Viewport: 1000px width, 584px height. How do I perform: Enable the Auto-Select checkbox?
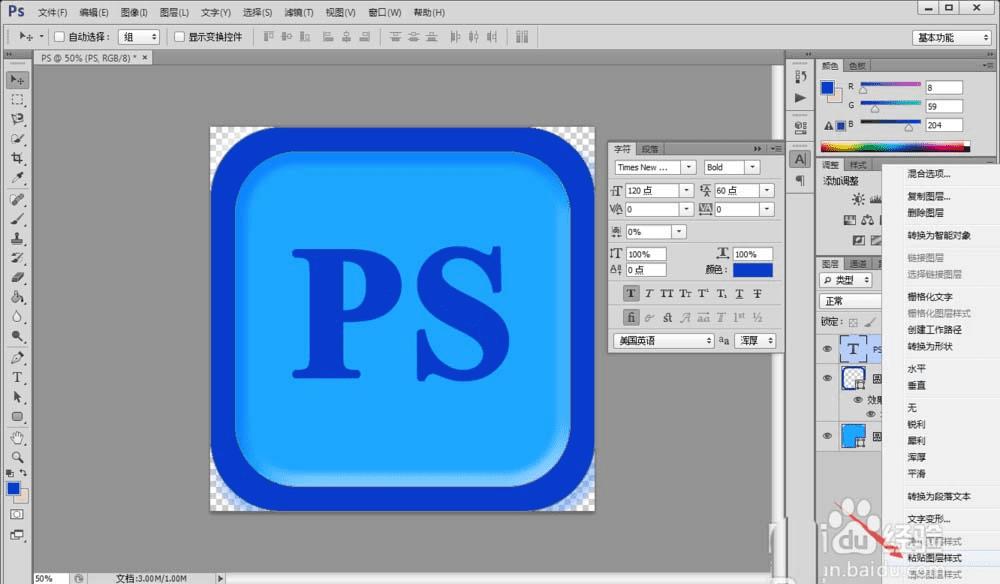point(59,37)
